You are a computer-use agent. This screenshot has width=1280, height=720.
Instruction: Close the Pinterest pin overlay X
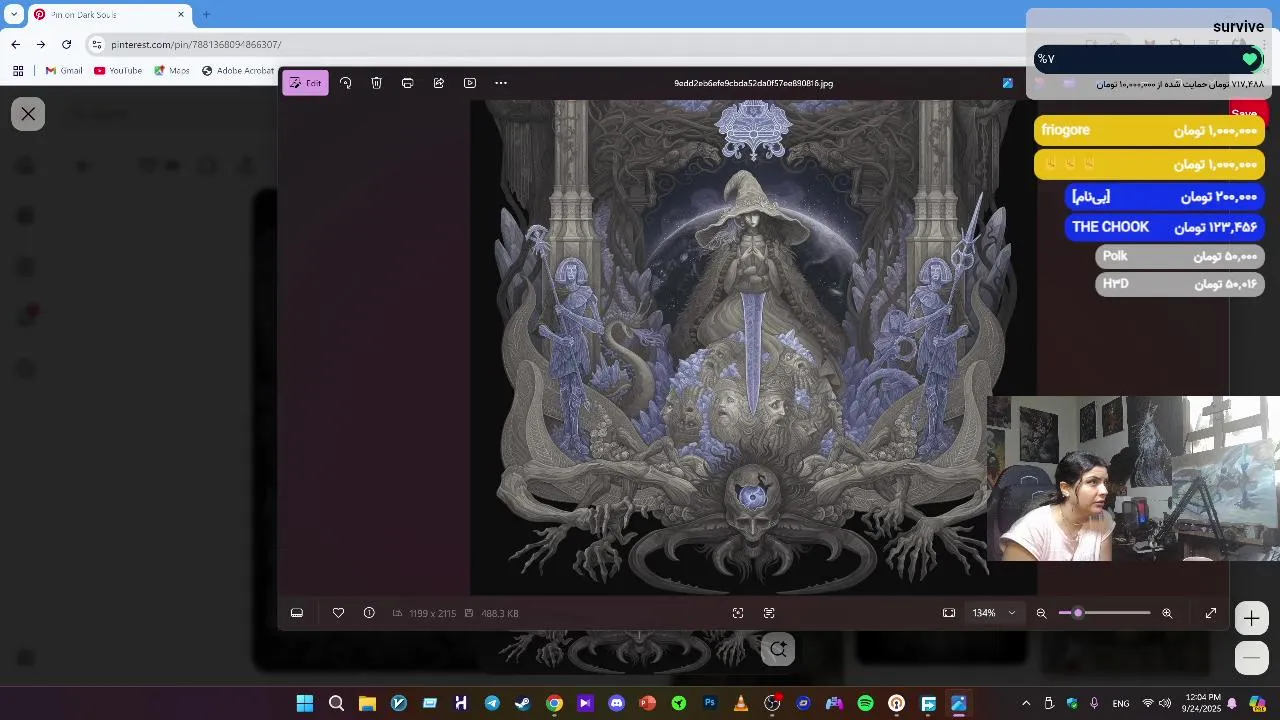tap(28, 114)
